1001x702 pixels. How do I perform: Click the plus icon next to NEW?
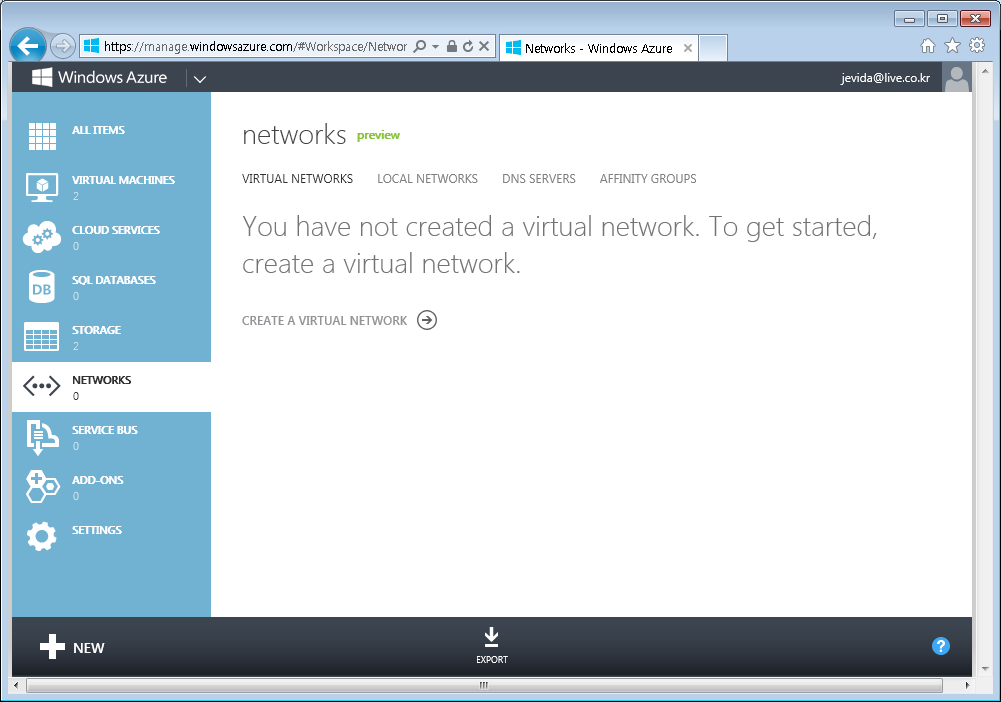point(52,646)
